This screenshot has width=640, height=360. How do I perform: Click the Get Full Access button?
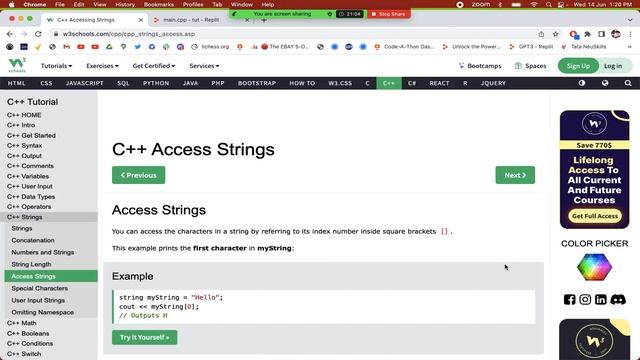coord(594,216)
